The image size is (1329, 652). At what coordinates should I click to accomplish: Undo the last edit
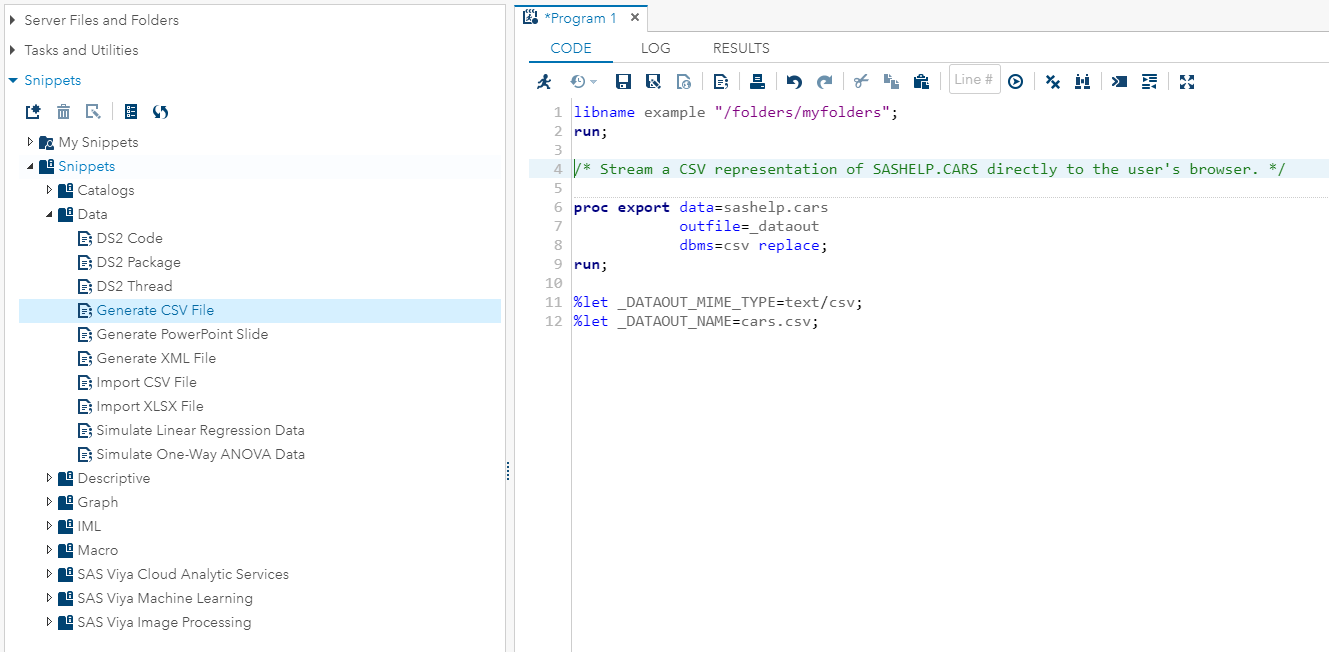coord(794,82)
